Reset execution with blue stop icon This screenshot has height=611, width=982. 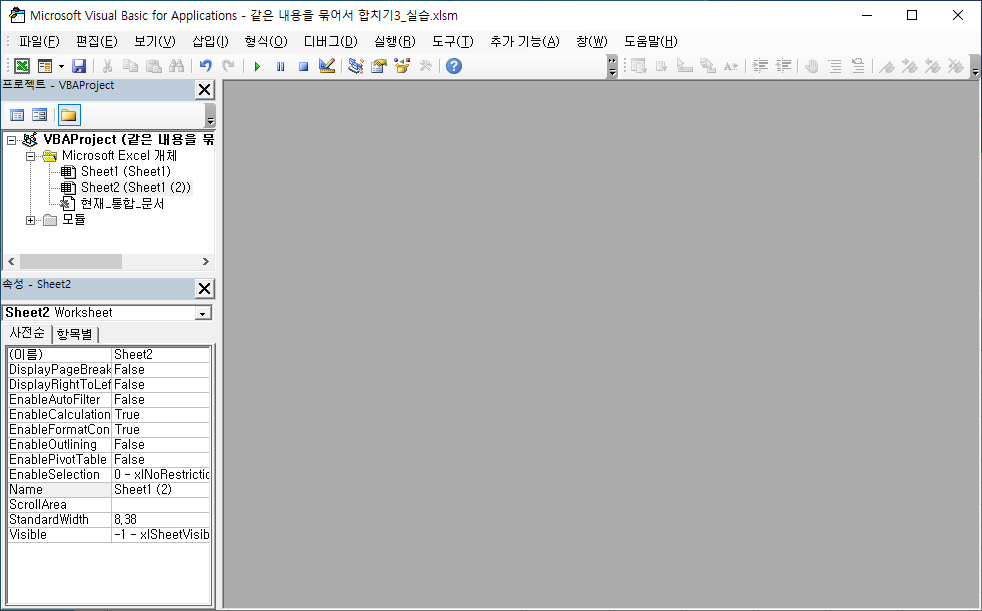click(303, 66)
